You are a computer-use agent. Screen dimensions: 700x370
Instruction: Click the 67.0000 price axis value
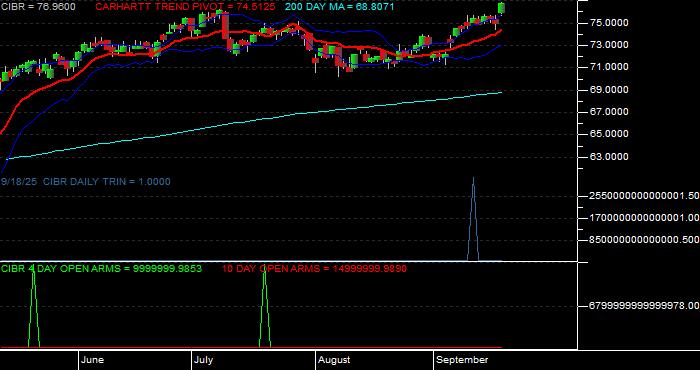coord(610,112)
